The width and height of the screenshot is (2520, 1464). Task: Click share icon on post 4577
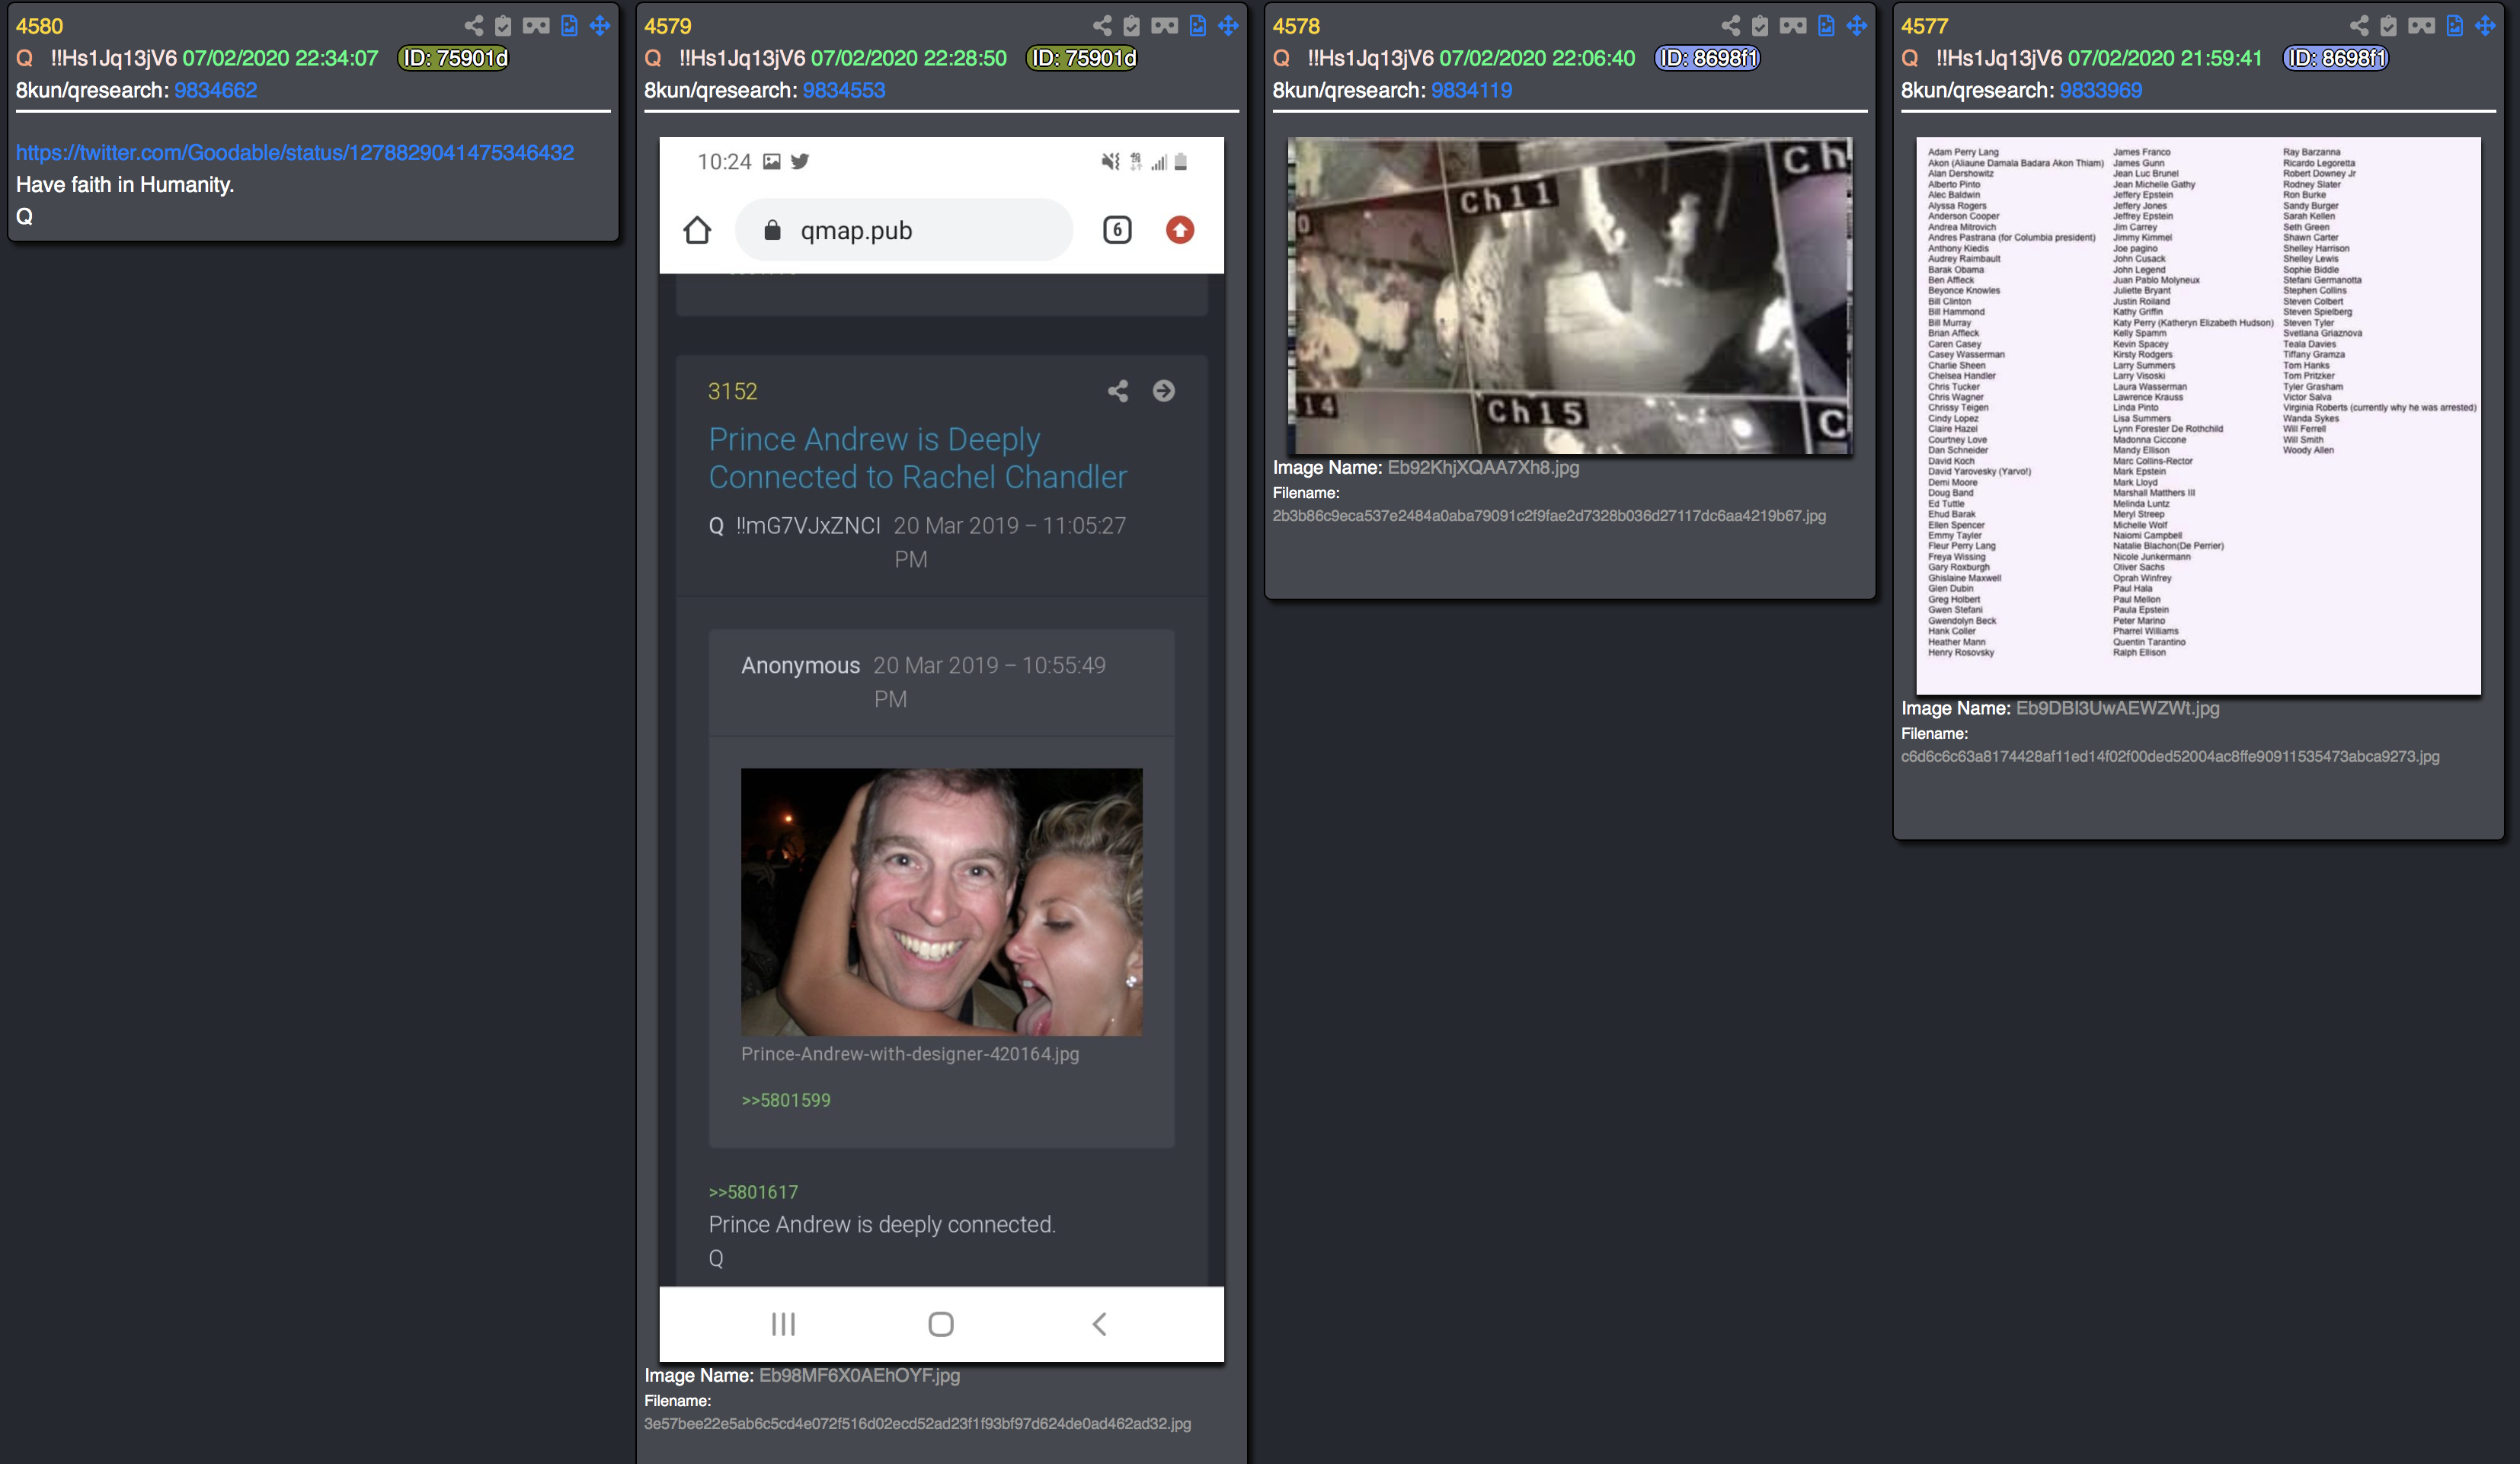click(x=2359, y=26)
